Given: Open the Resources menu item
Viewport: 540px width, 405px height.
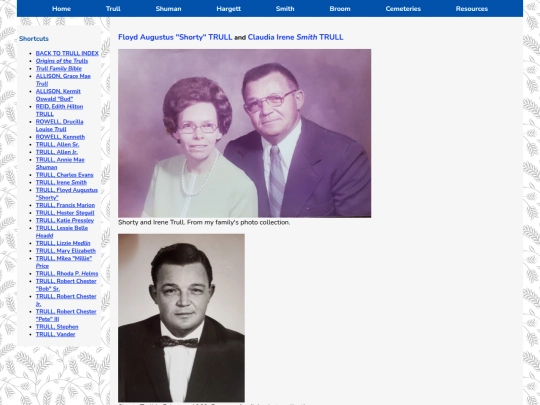Looking at the screenshot, I should (x=471, y=9).
